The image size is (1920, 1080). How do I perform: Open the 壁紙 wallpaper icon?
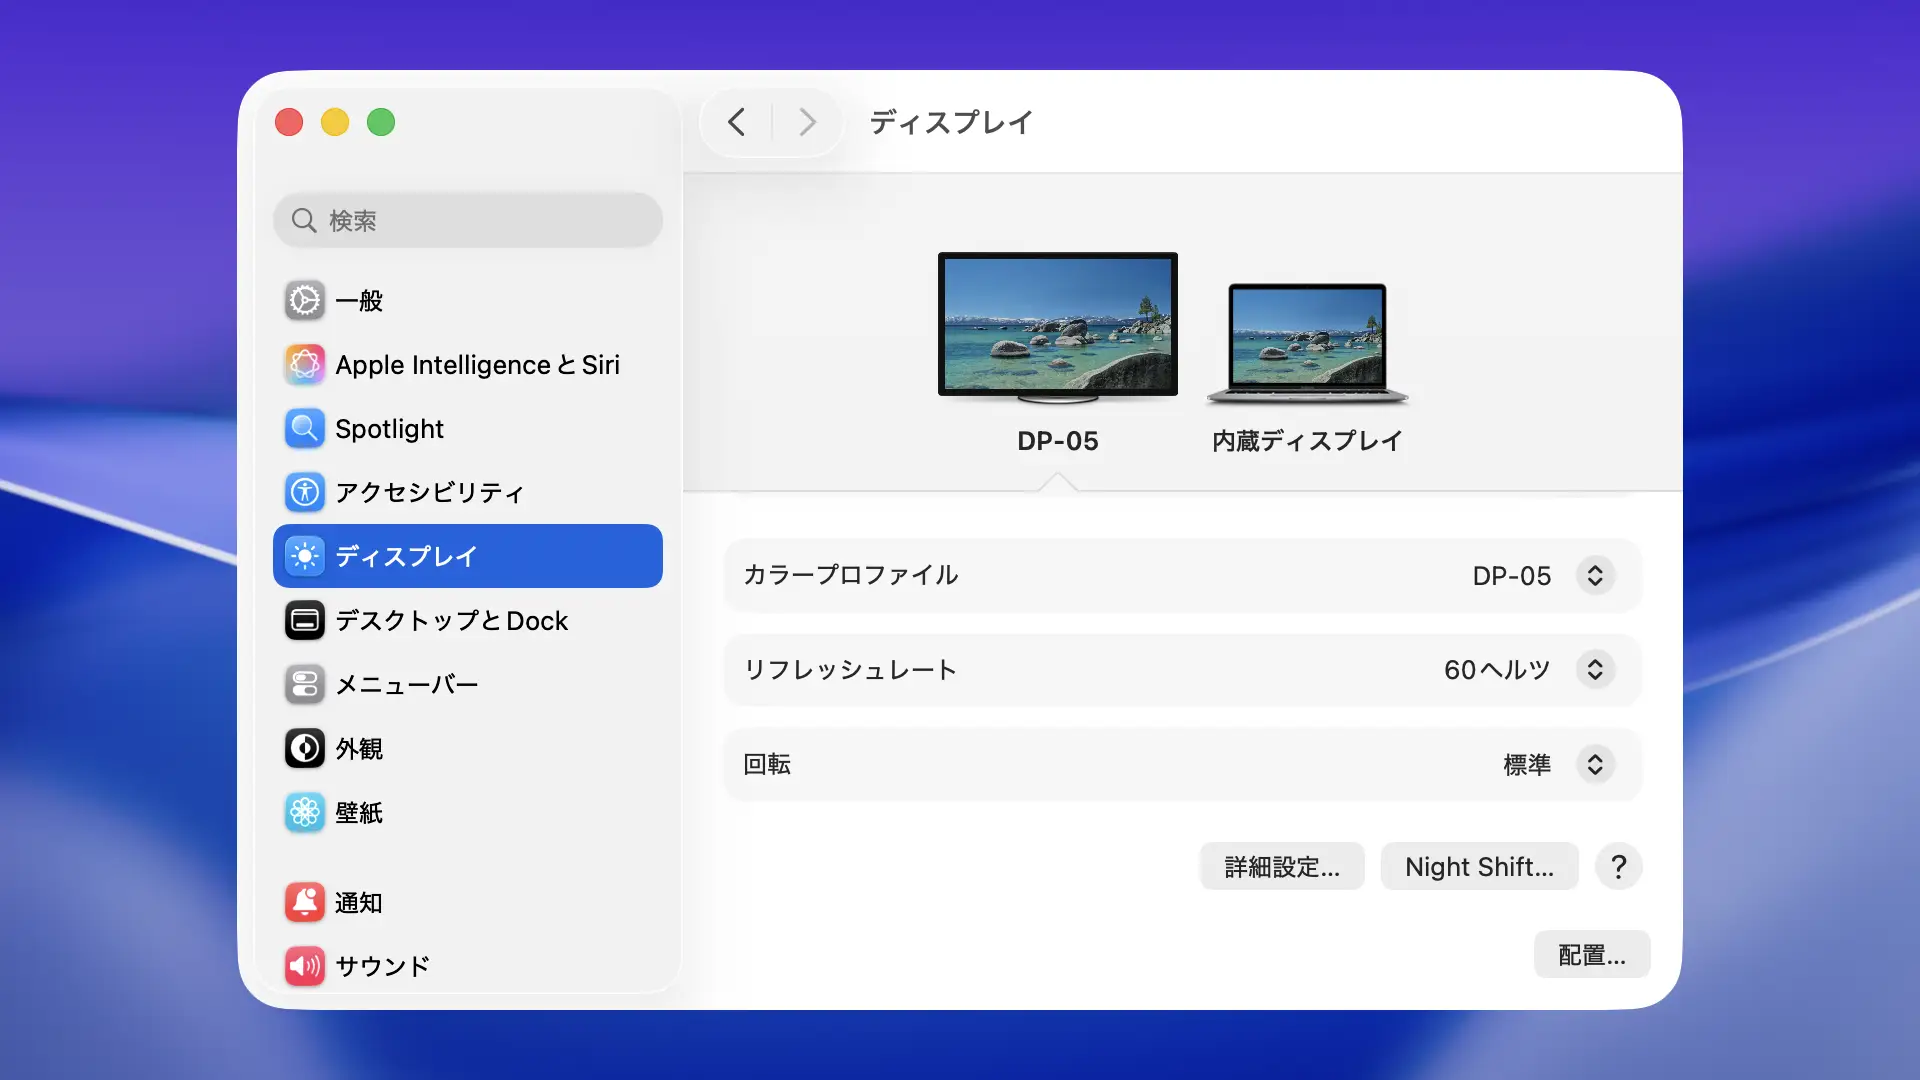tap(304, 812)
